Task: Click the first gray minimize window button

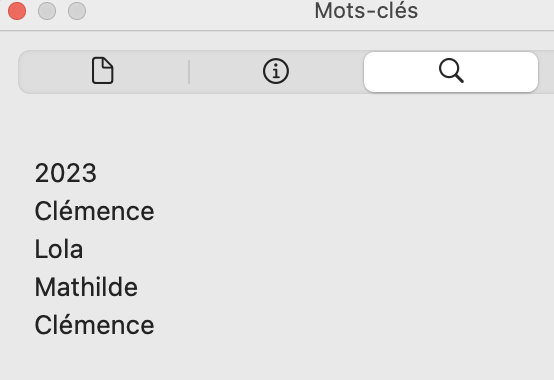Action: (x=47, y=11)
